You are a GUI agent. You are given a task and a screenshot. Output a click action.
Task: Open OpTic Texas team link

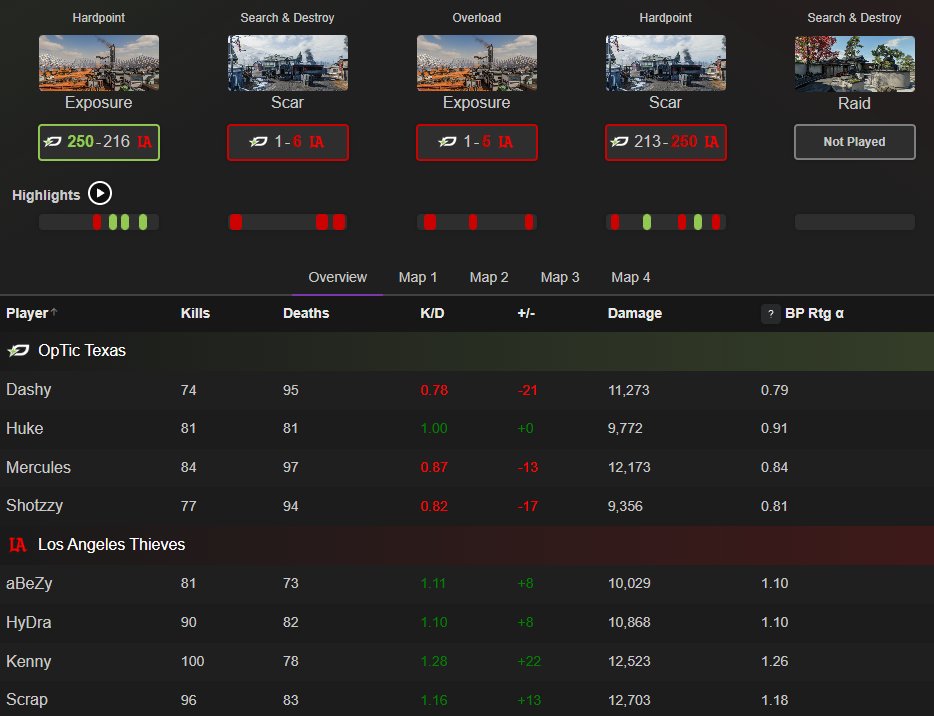coord(82,350)
